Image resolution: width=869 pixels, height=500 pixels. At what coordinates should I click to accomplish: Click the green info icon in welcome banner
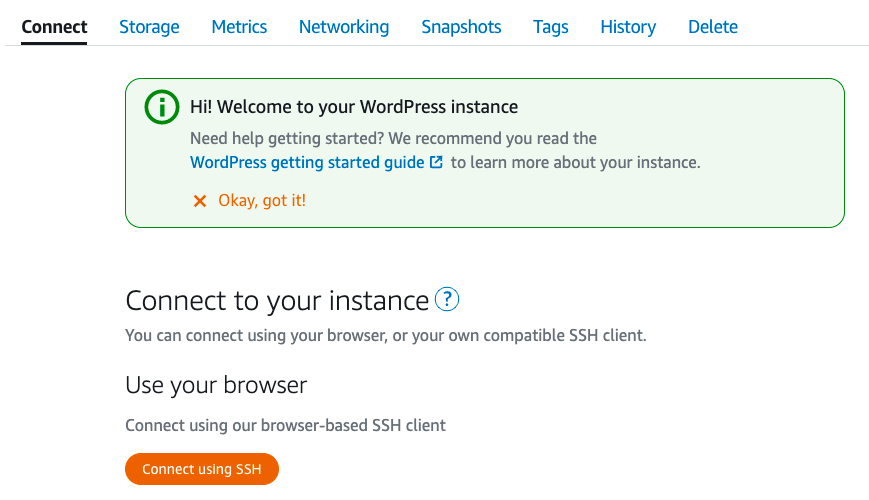162,107
